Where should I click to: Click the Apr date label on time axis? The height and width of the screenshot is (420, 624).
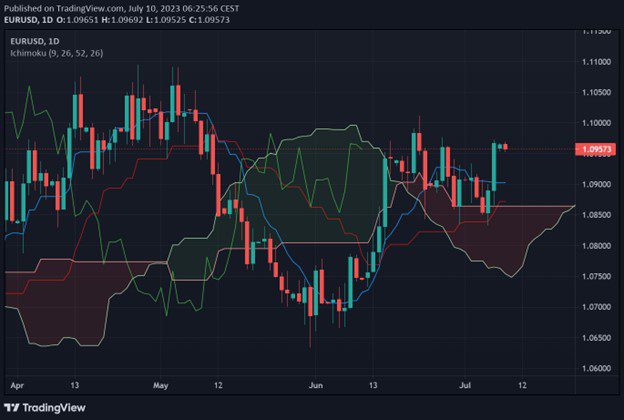[17, 385]
